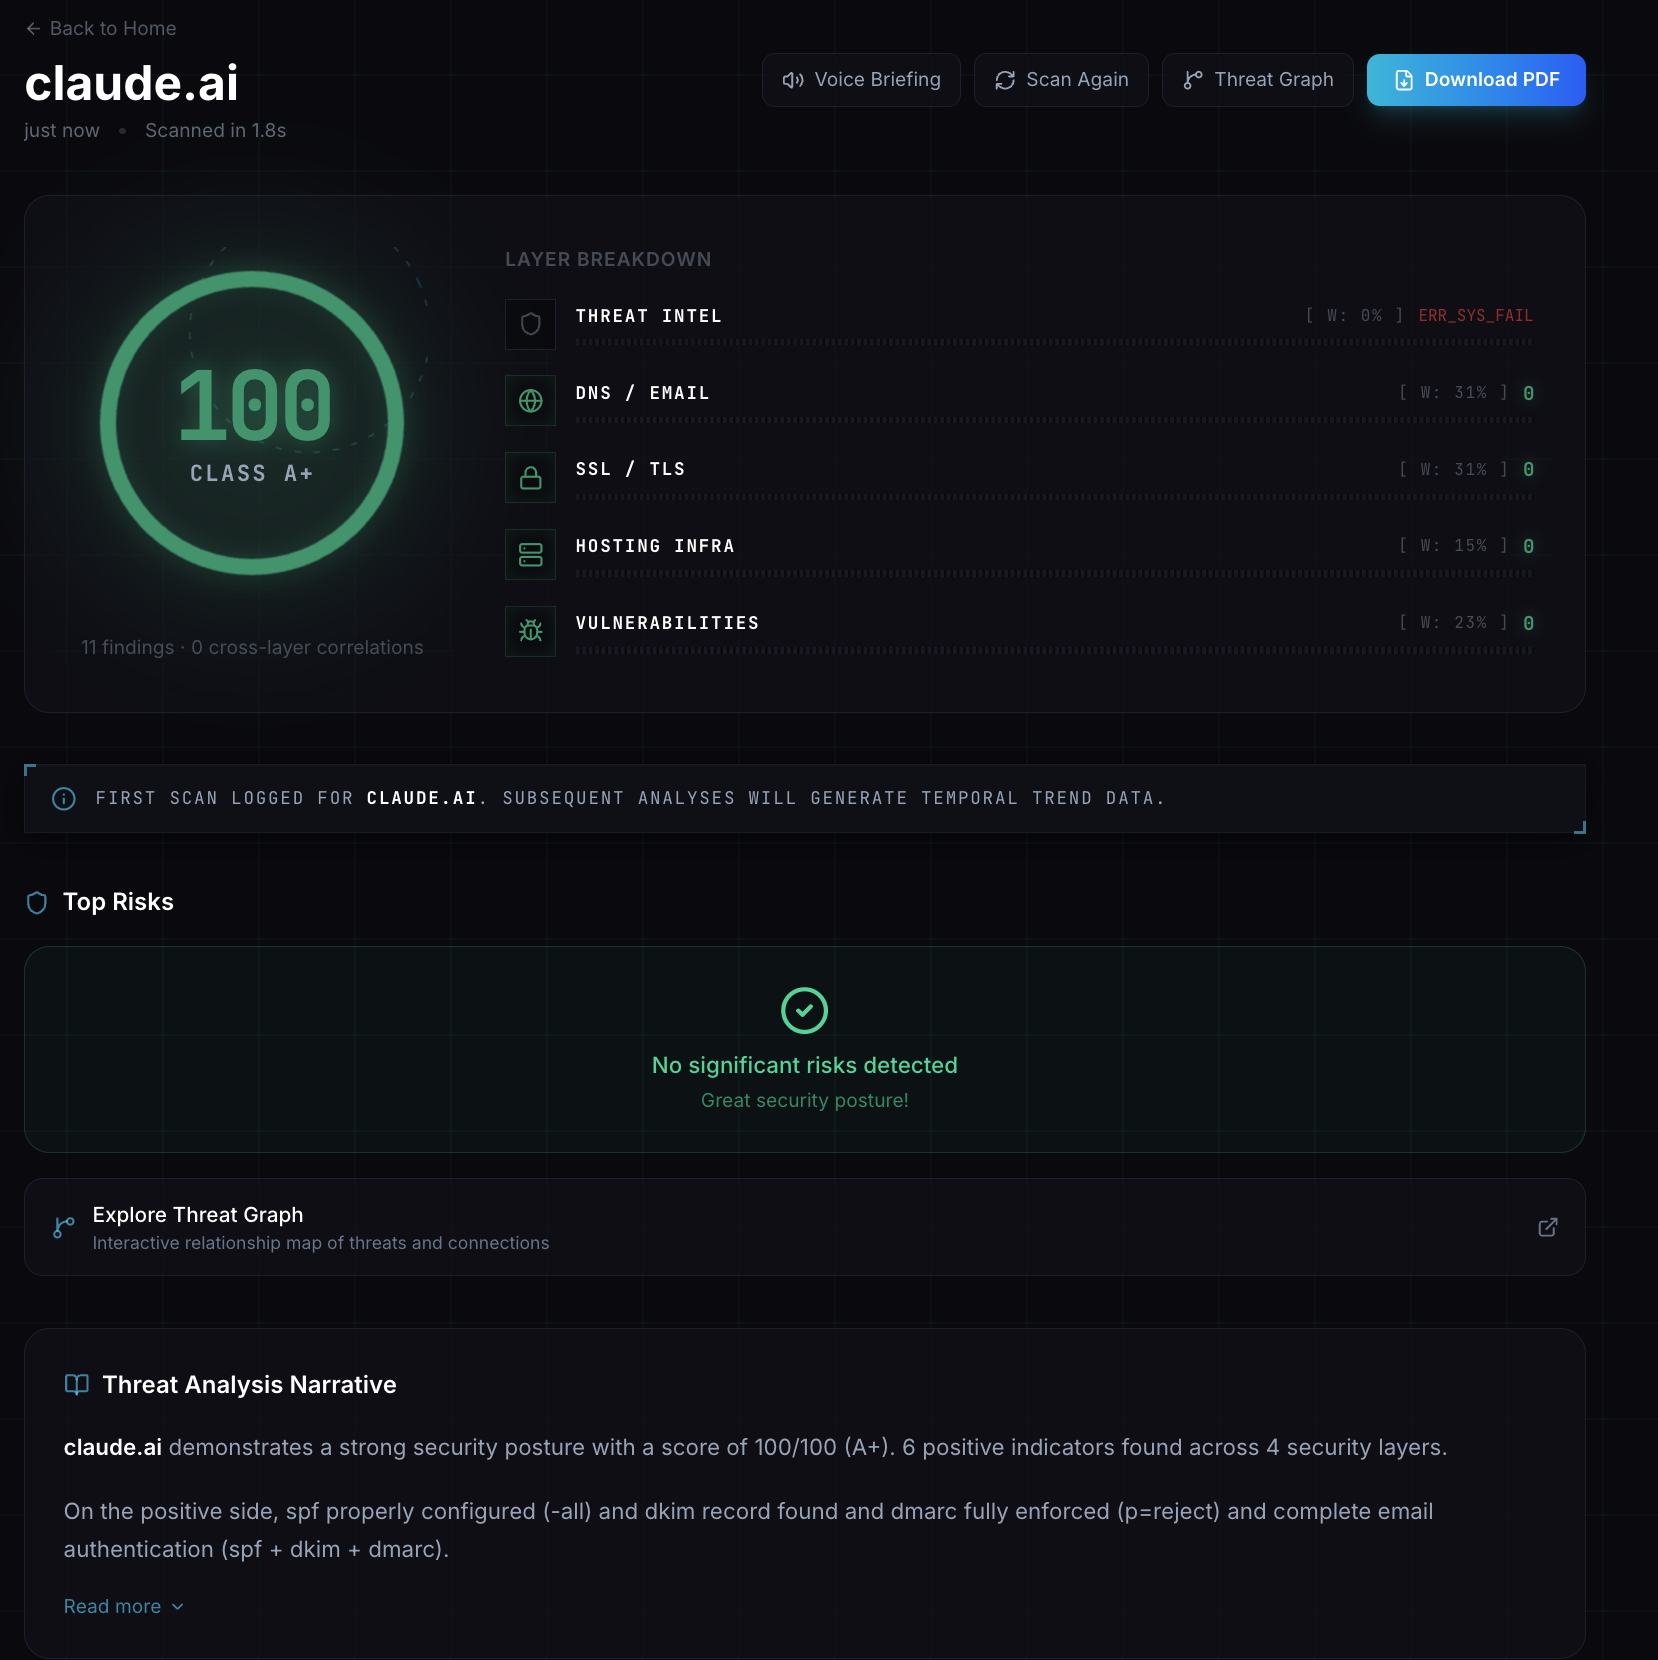Download PDF report
Screen dimensions: 1658x1660
[x=1476, y=80]
